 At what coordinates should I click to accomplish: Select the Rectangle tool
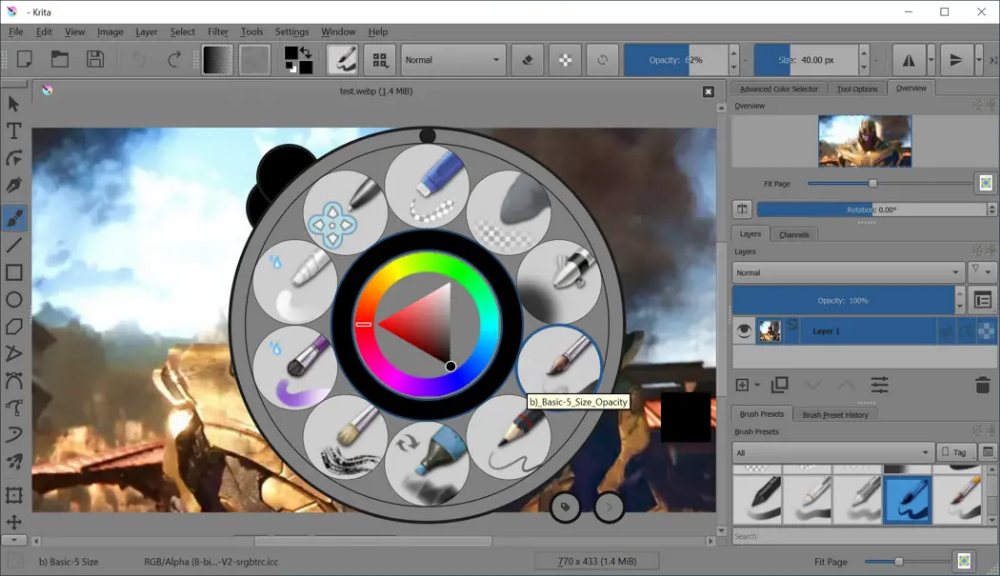click(x=14, y=270)
